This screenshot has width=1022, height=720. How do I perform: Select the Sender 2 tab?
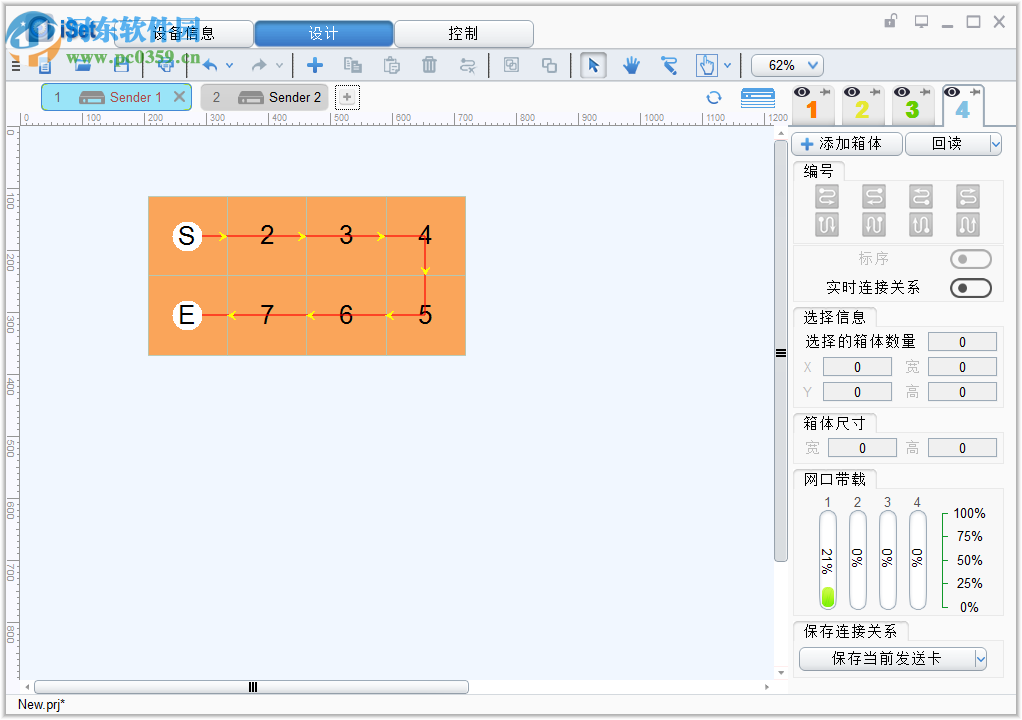(264, 97)
